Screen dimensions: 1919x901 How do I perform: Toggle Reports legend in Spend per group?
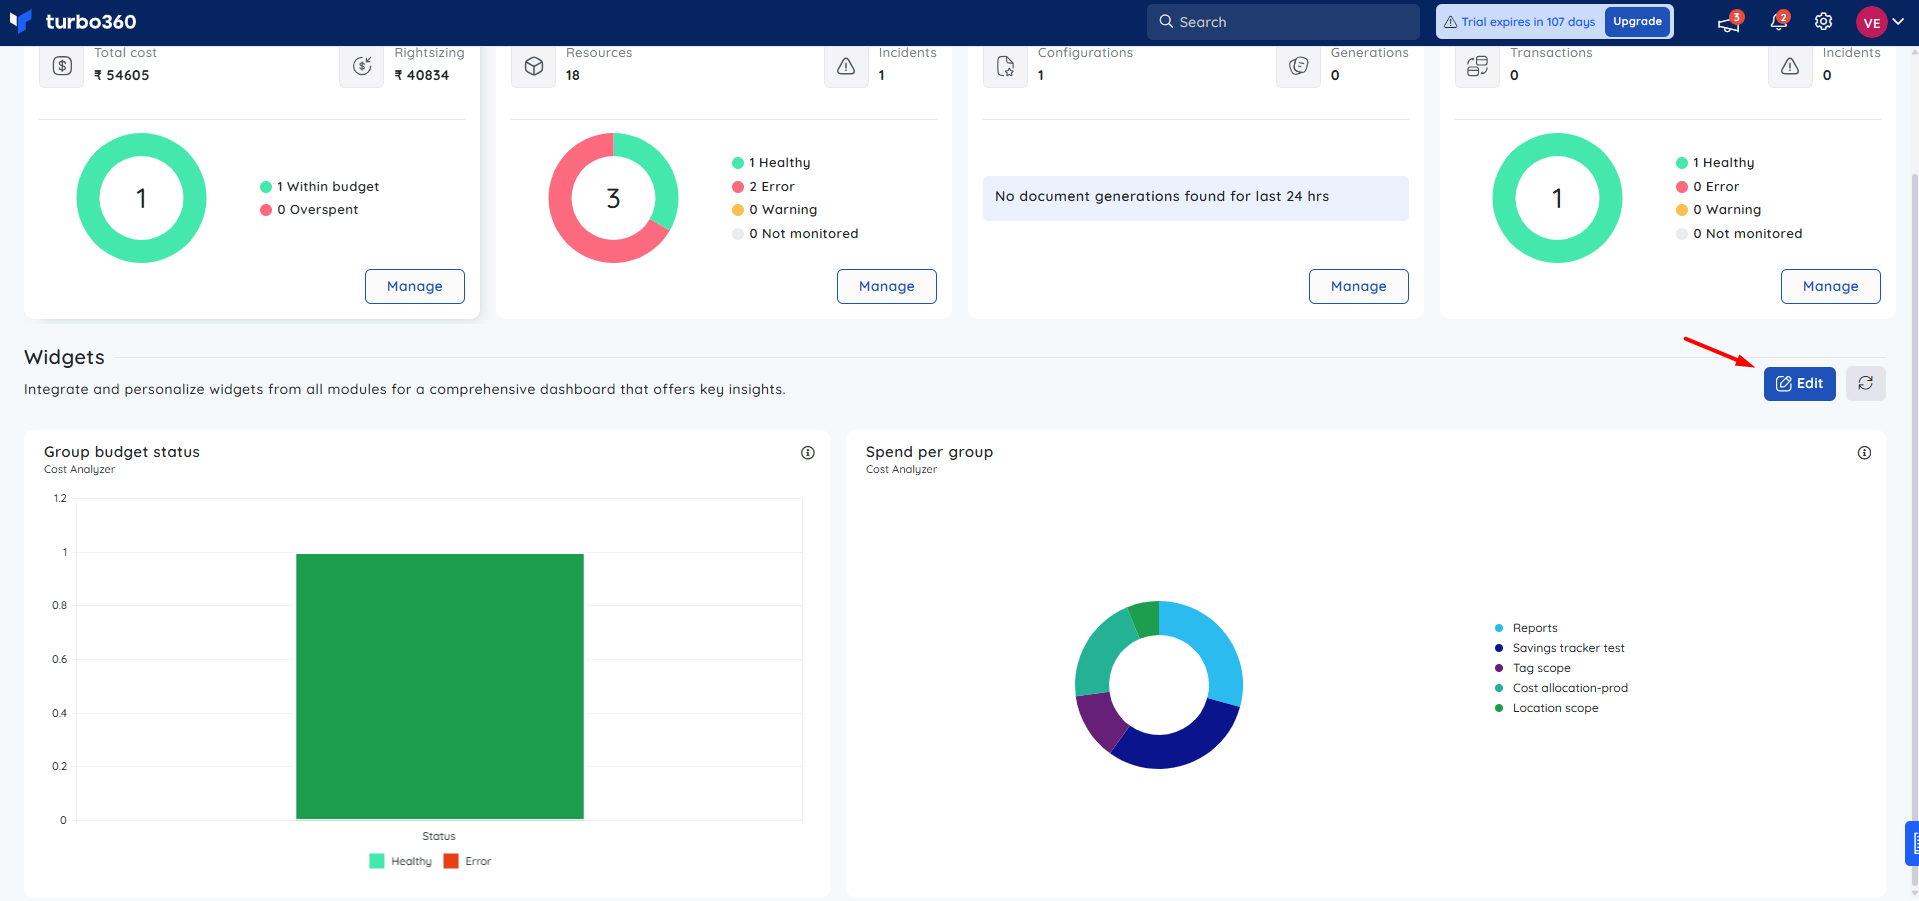click(1526, 628)
